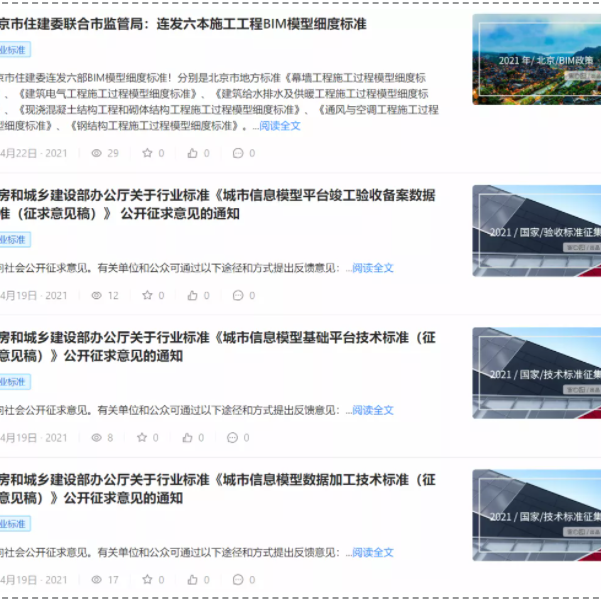Open comments on 数据加工技术标准 article
The image size is (601, 601).
[x=238, y=579]
